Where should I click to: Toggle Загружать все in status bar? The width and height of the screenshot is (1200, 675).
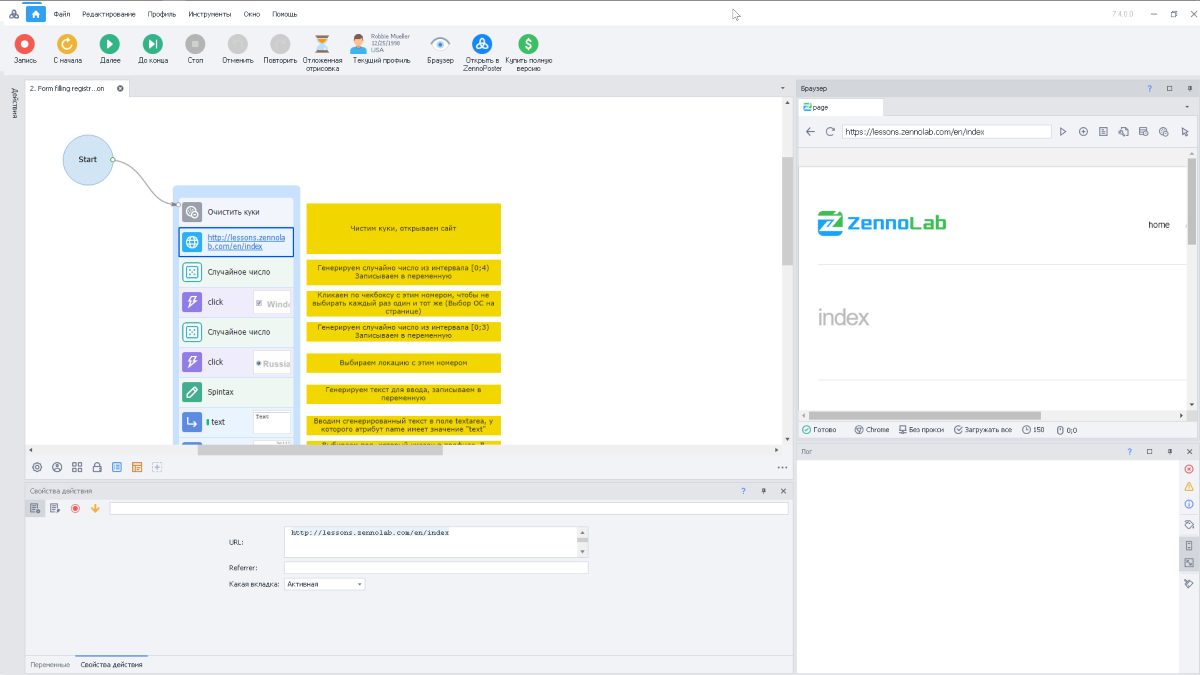click(982, 430)
